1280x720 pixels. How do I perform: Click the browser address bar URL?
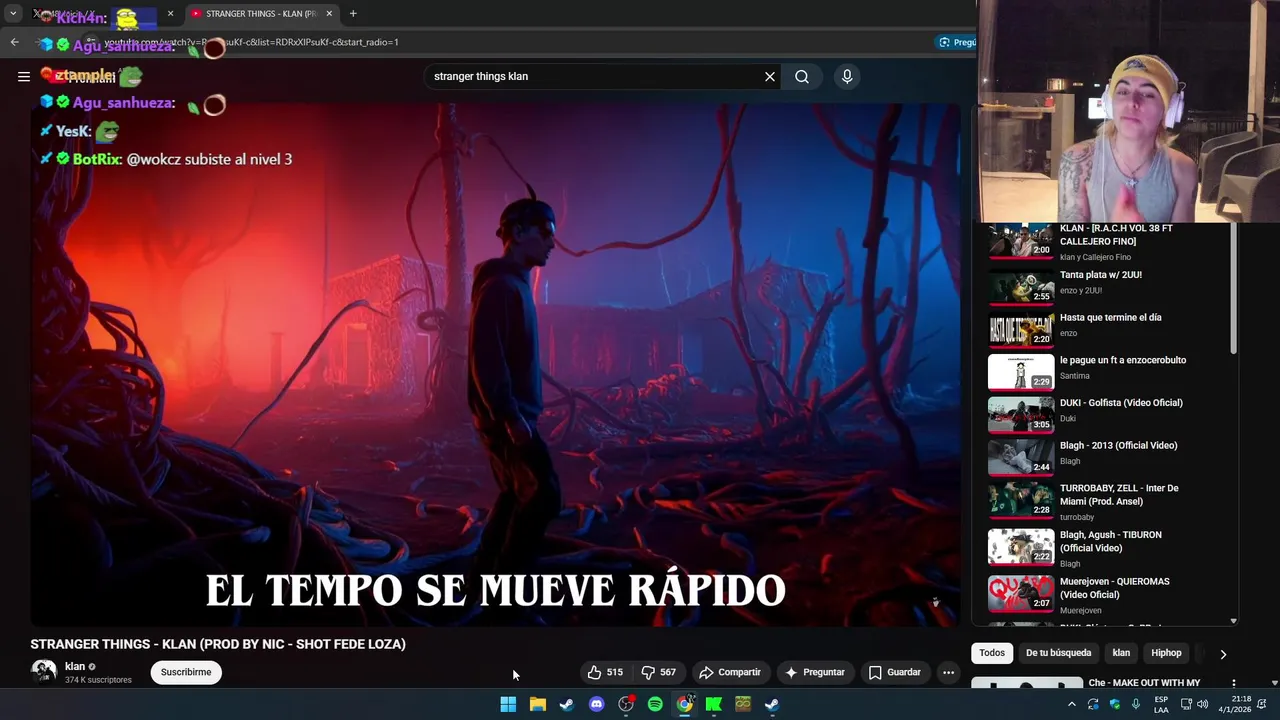pyautogui.click(x=250, y=42)
